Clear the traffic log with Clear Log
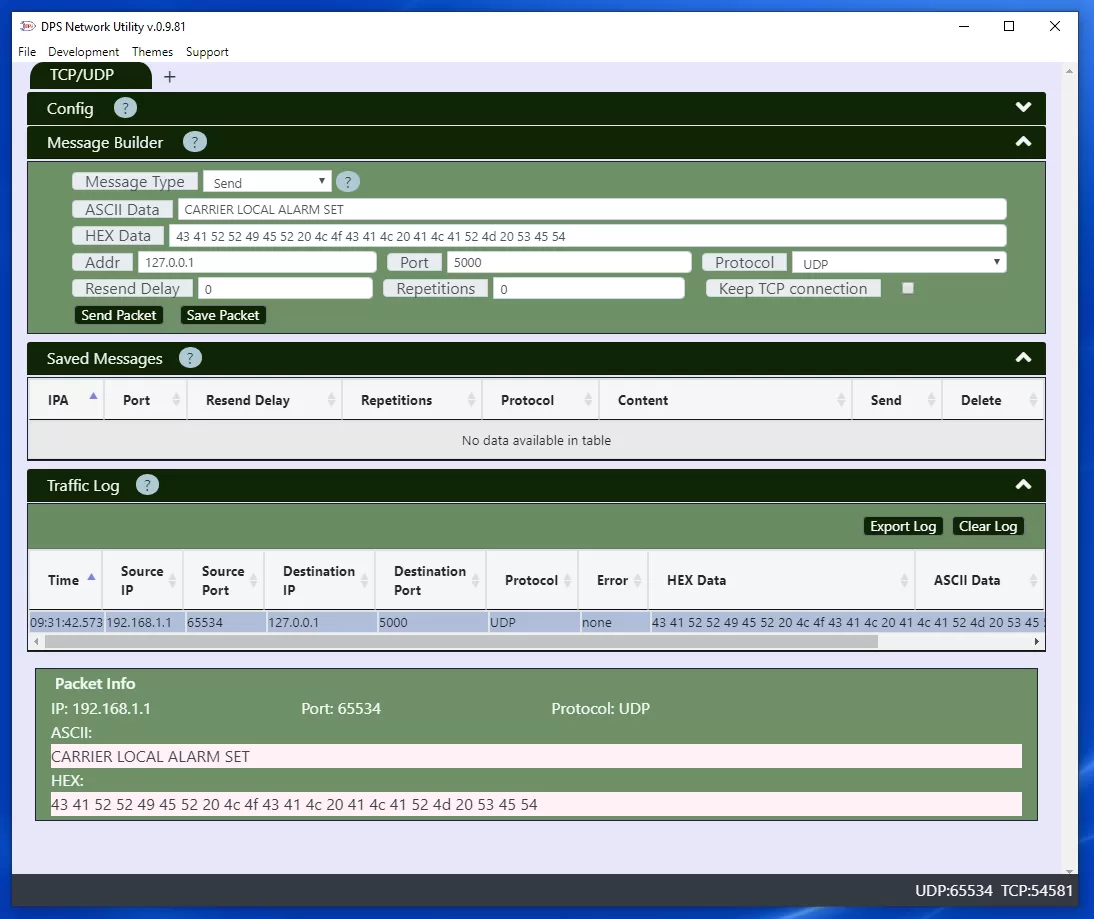Screen dimensions: 1094x919 tap(987, 525)
